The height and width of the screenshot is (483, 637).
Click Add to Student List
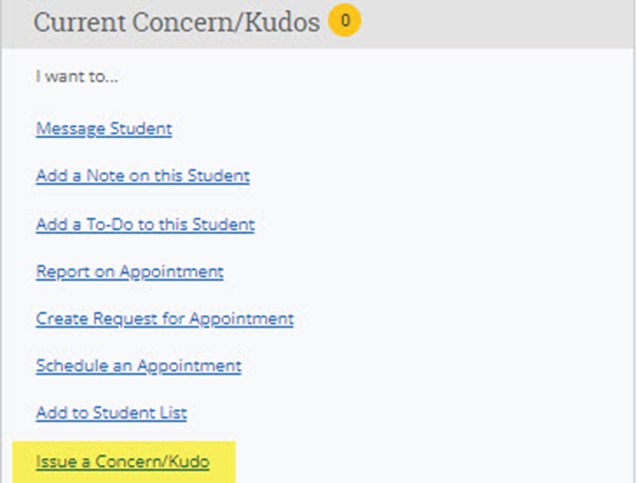tap(112, 413)
